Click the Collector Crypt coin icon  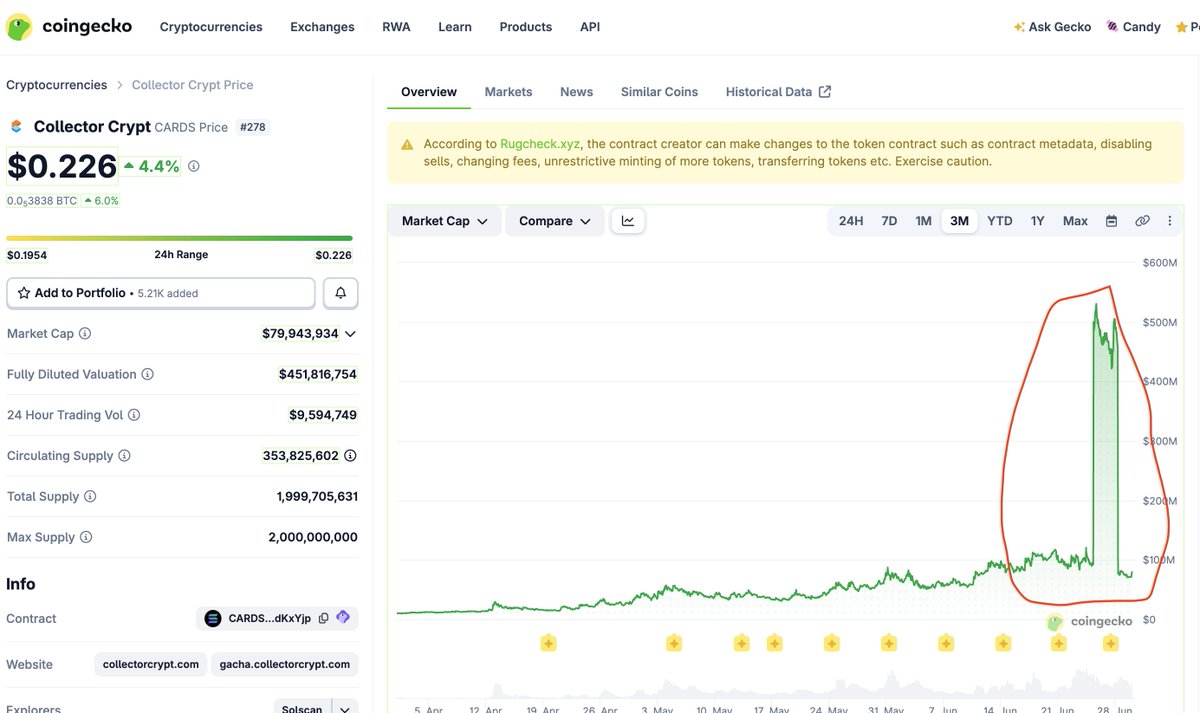click(16, 127)
